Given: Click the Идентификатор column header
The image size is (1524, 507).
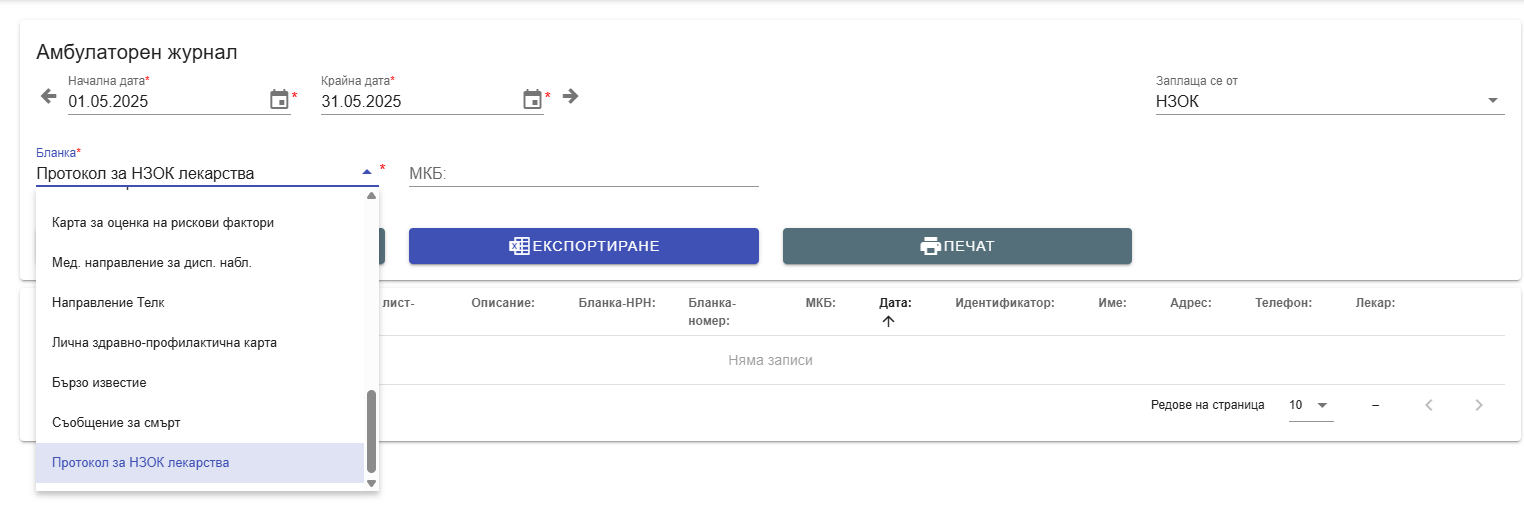Looking at the screenshot, I should (1005, 303).
